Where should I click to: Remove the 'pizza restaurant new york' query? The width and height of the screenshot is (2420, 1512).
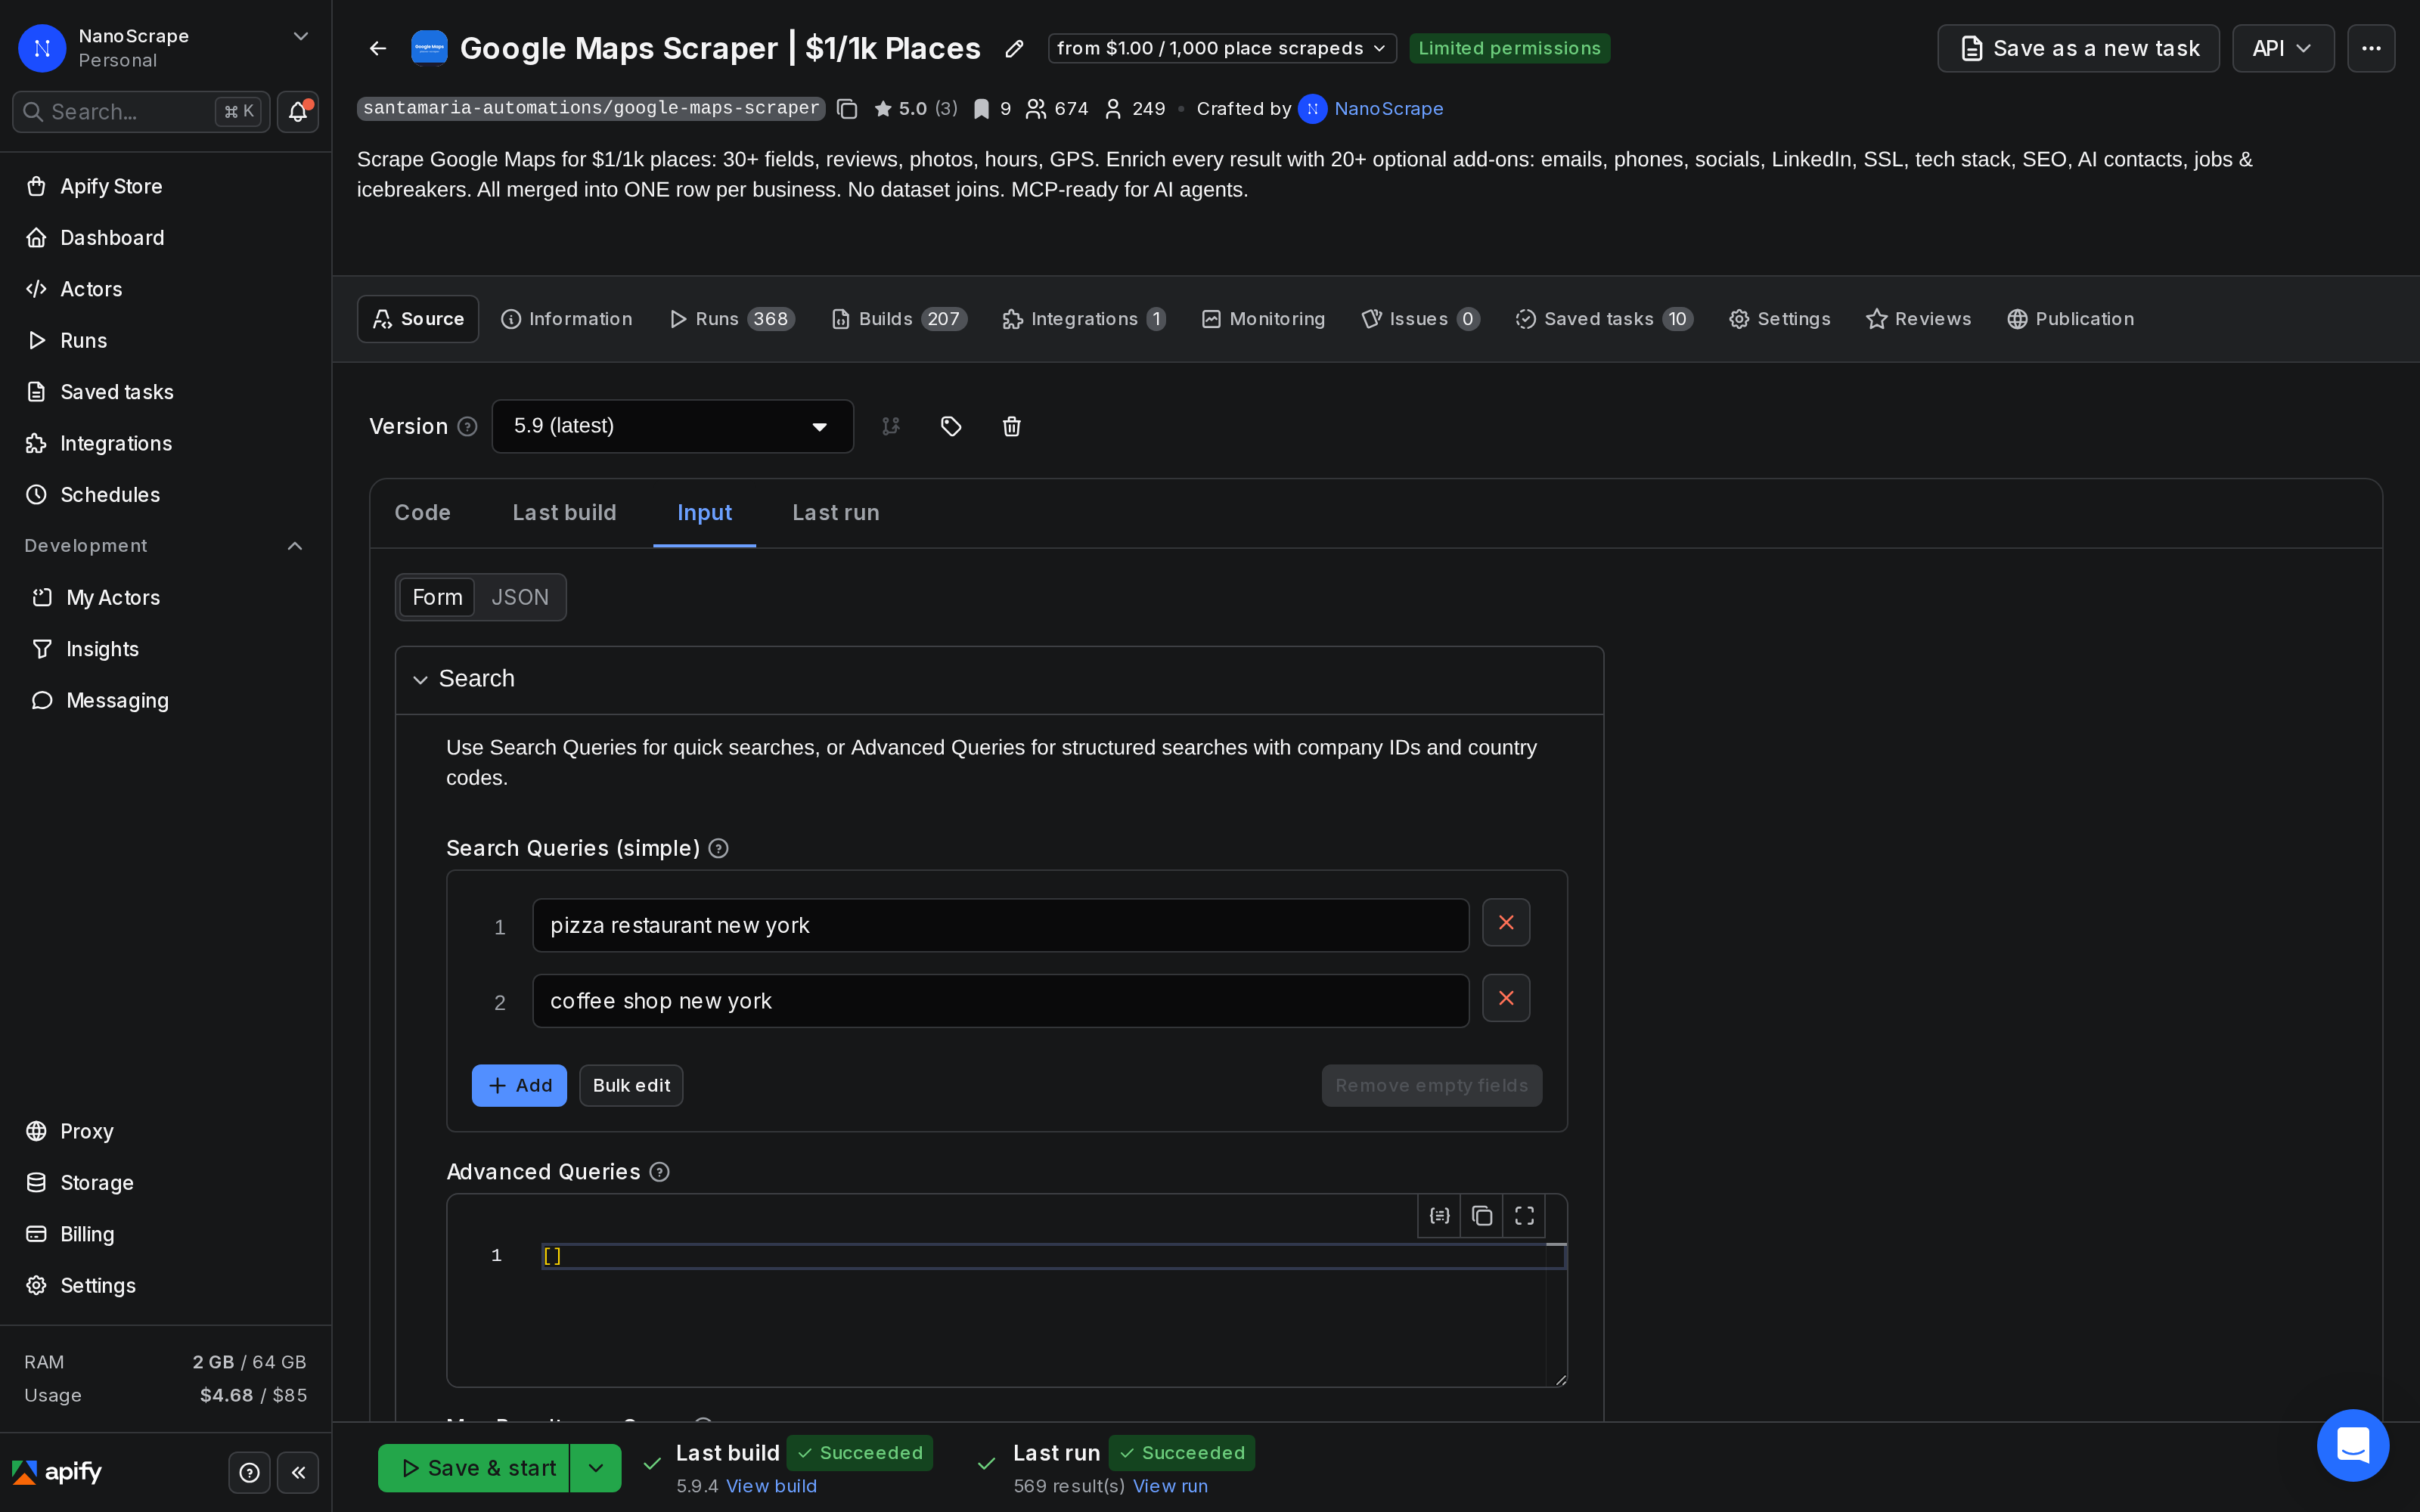1506,923
